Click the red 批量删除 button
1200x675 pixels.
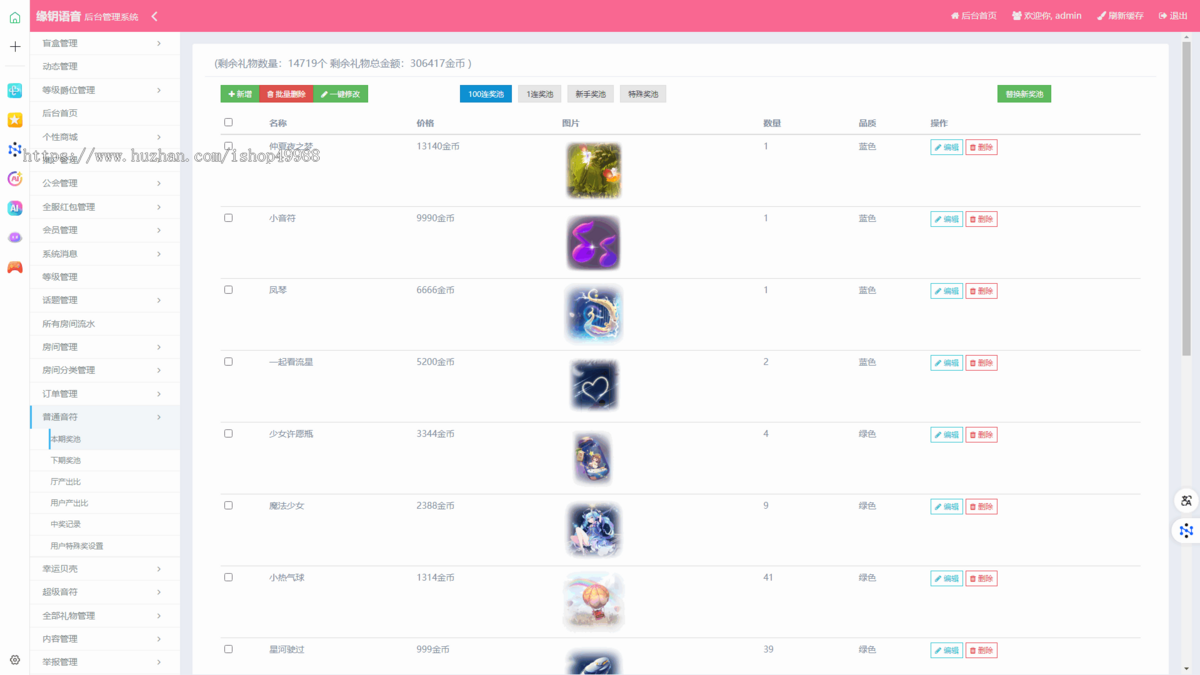[x=286, y=94]
